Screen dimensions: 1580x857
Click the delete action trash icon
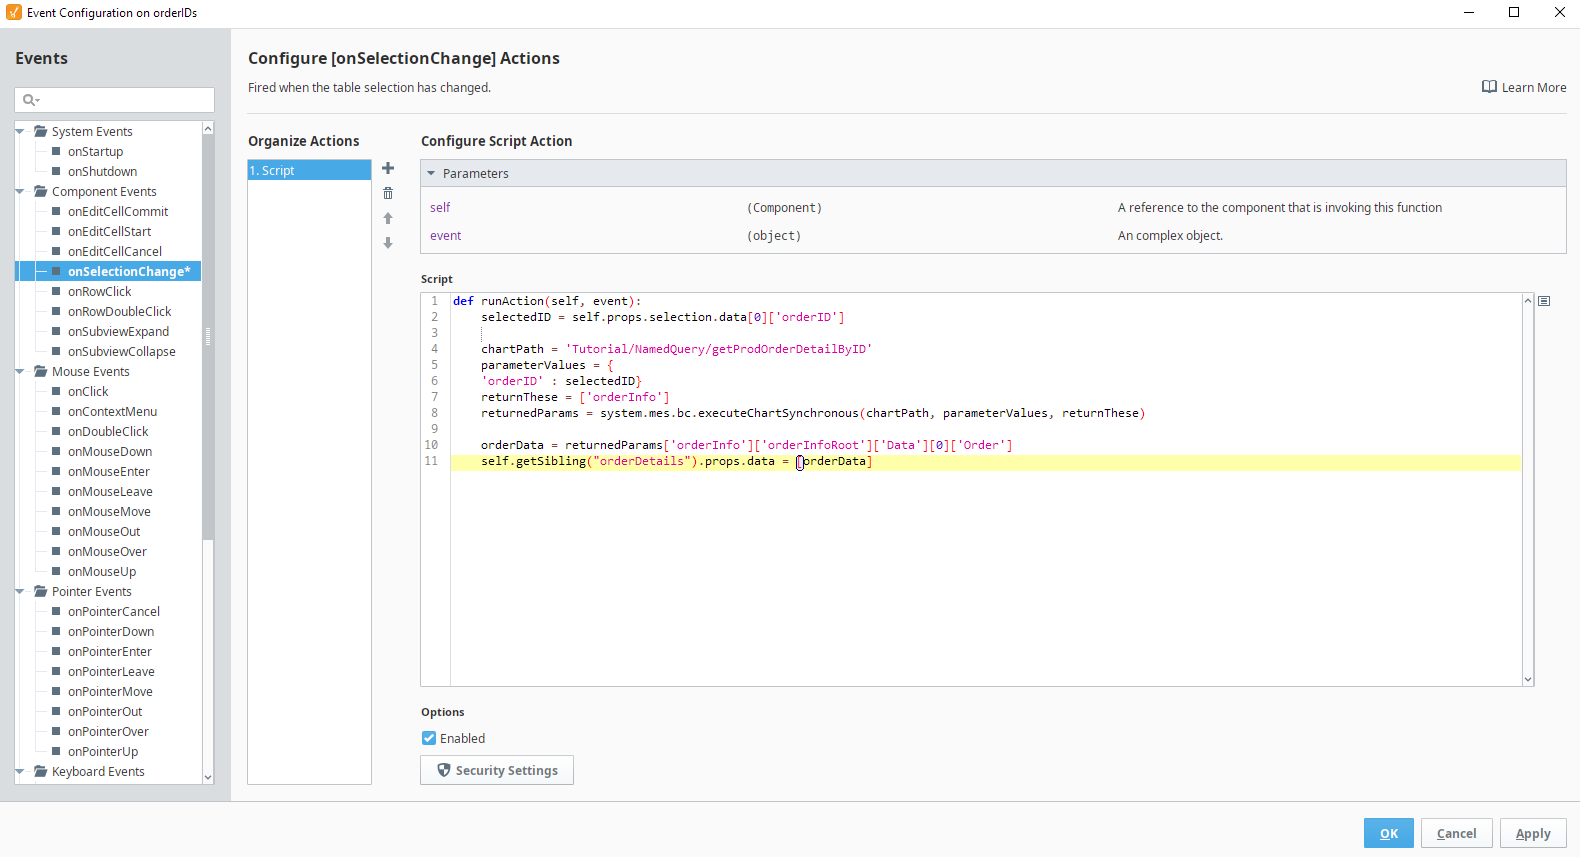click(x=388, y=194)
